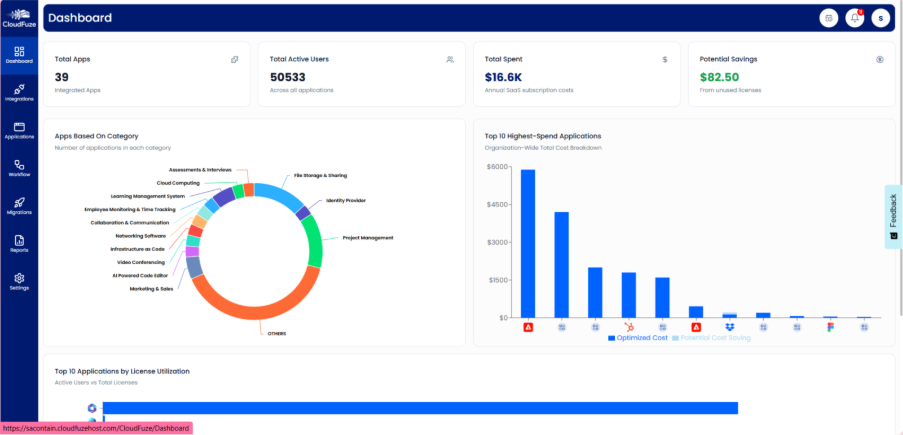Click the HubSpot icon under bar chart
The image size is (903, 435).
click(x=629, y=327)
